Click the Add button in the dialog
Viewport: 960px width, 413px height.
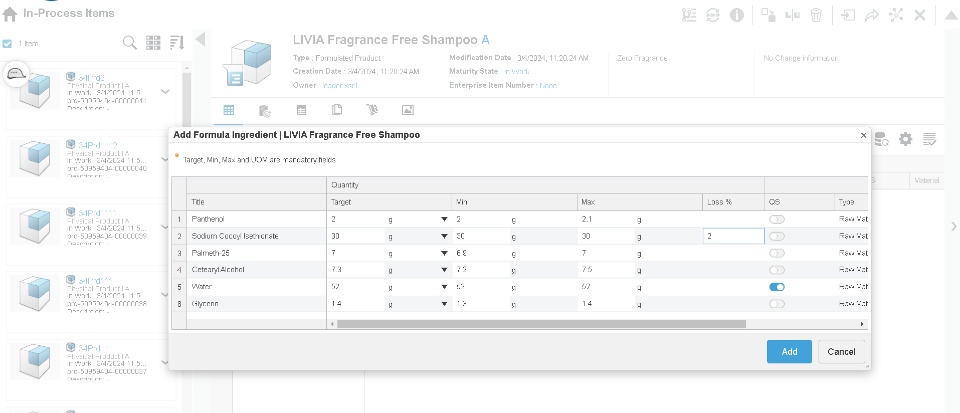point(789,352)
